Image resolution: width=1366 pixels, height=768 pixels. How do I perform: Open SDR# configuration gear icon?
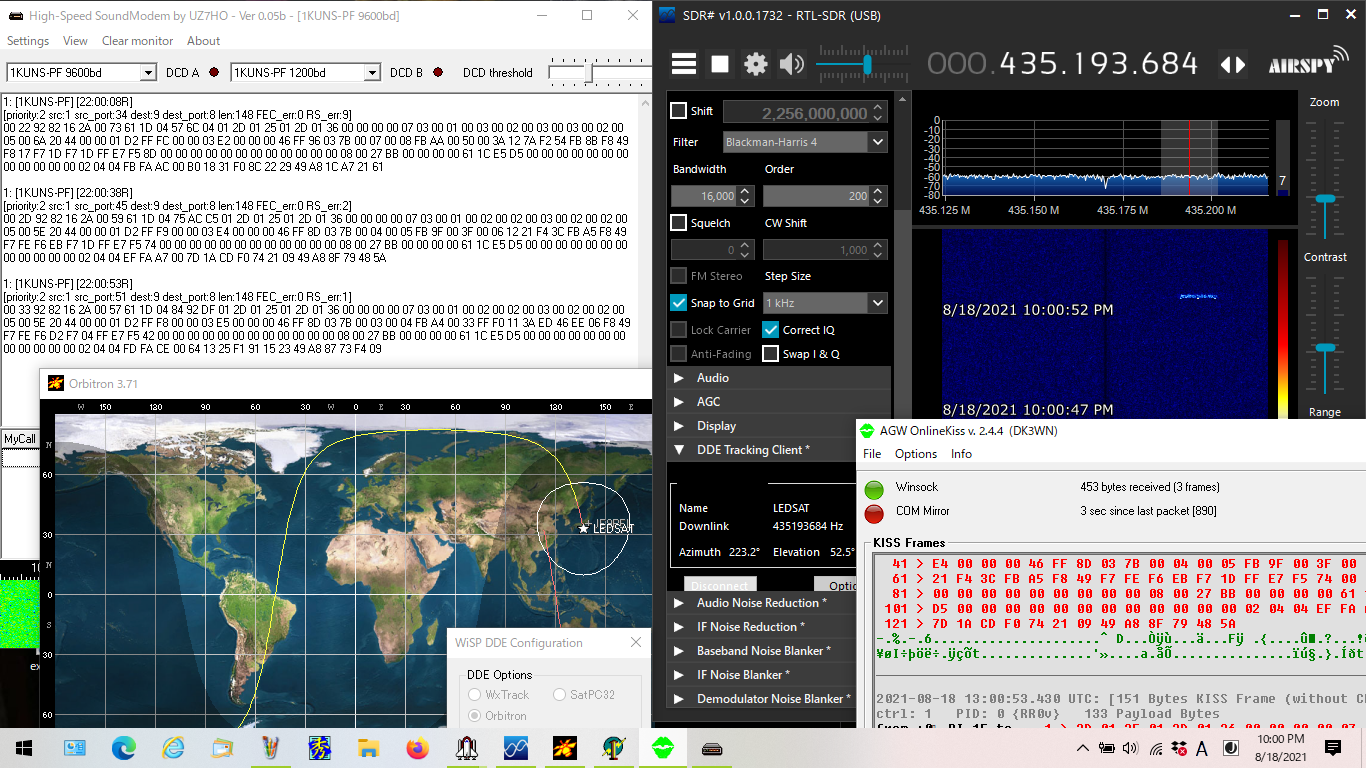(756, 64)
